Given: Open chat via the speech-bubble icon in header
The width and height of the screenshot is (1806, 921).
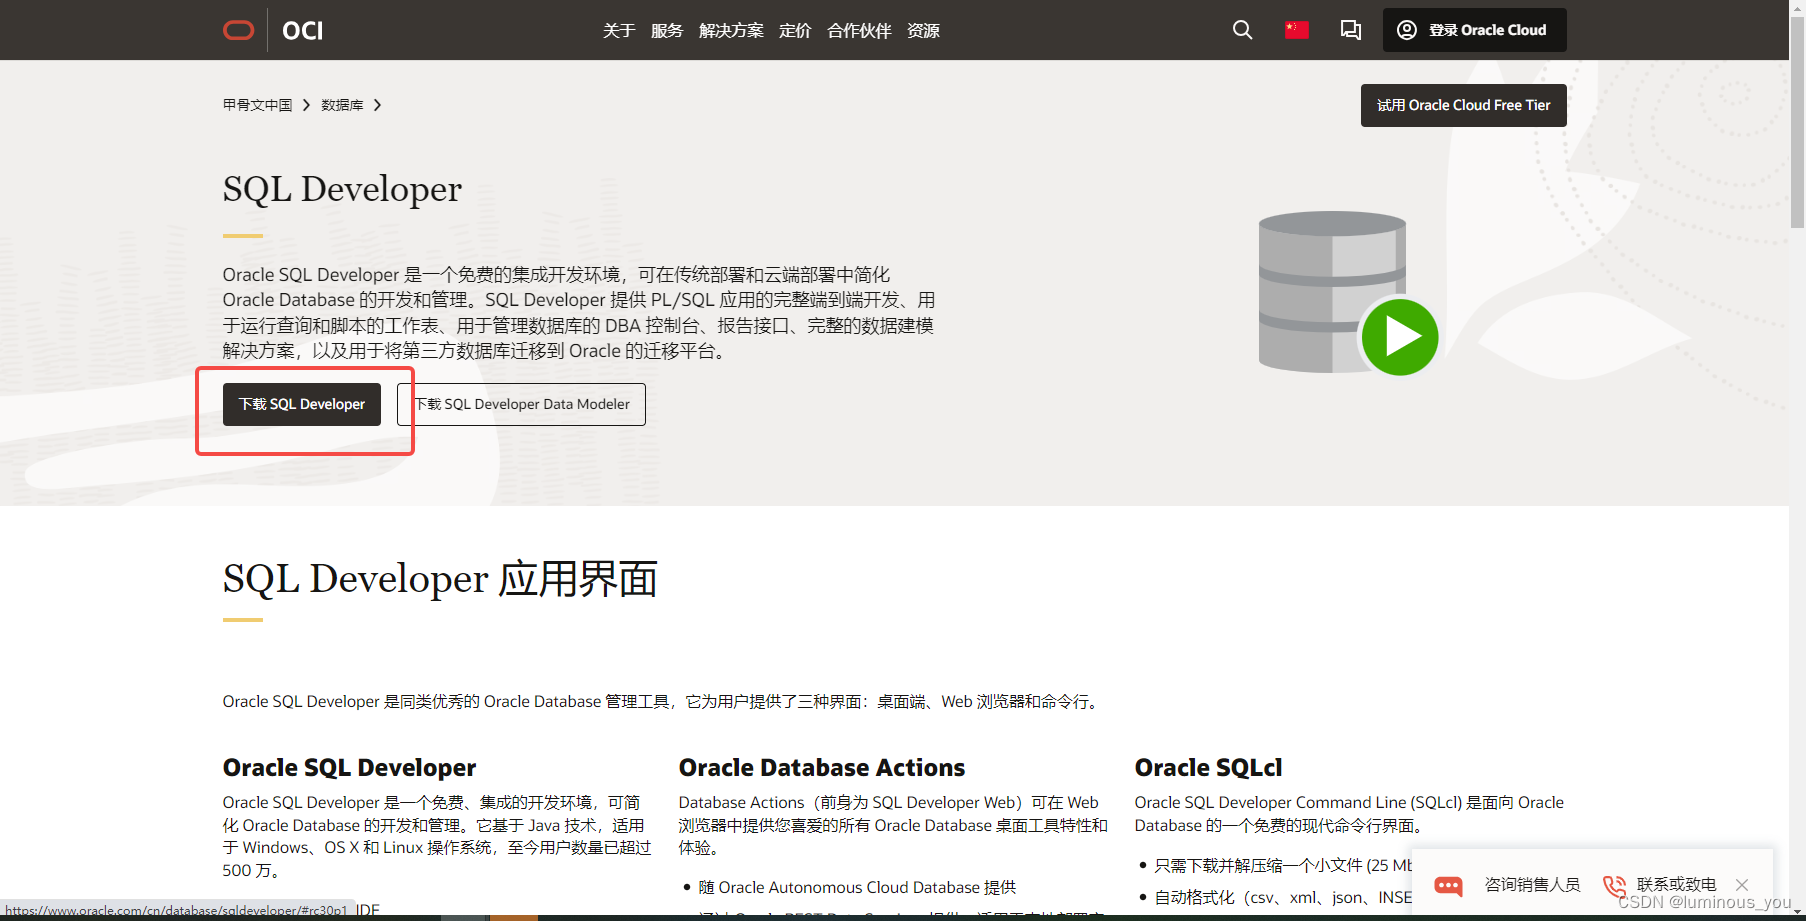Looking at the screenshot, I should tap(1350, 30).
